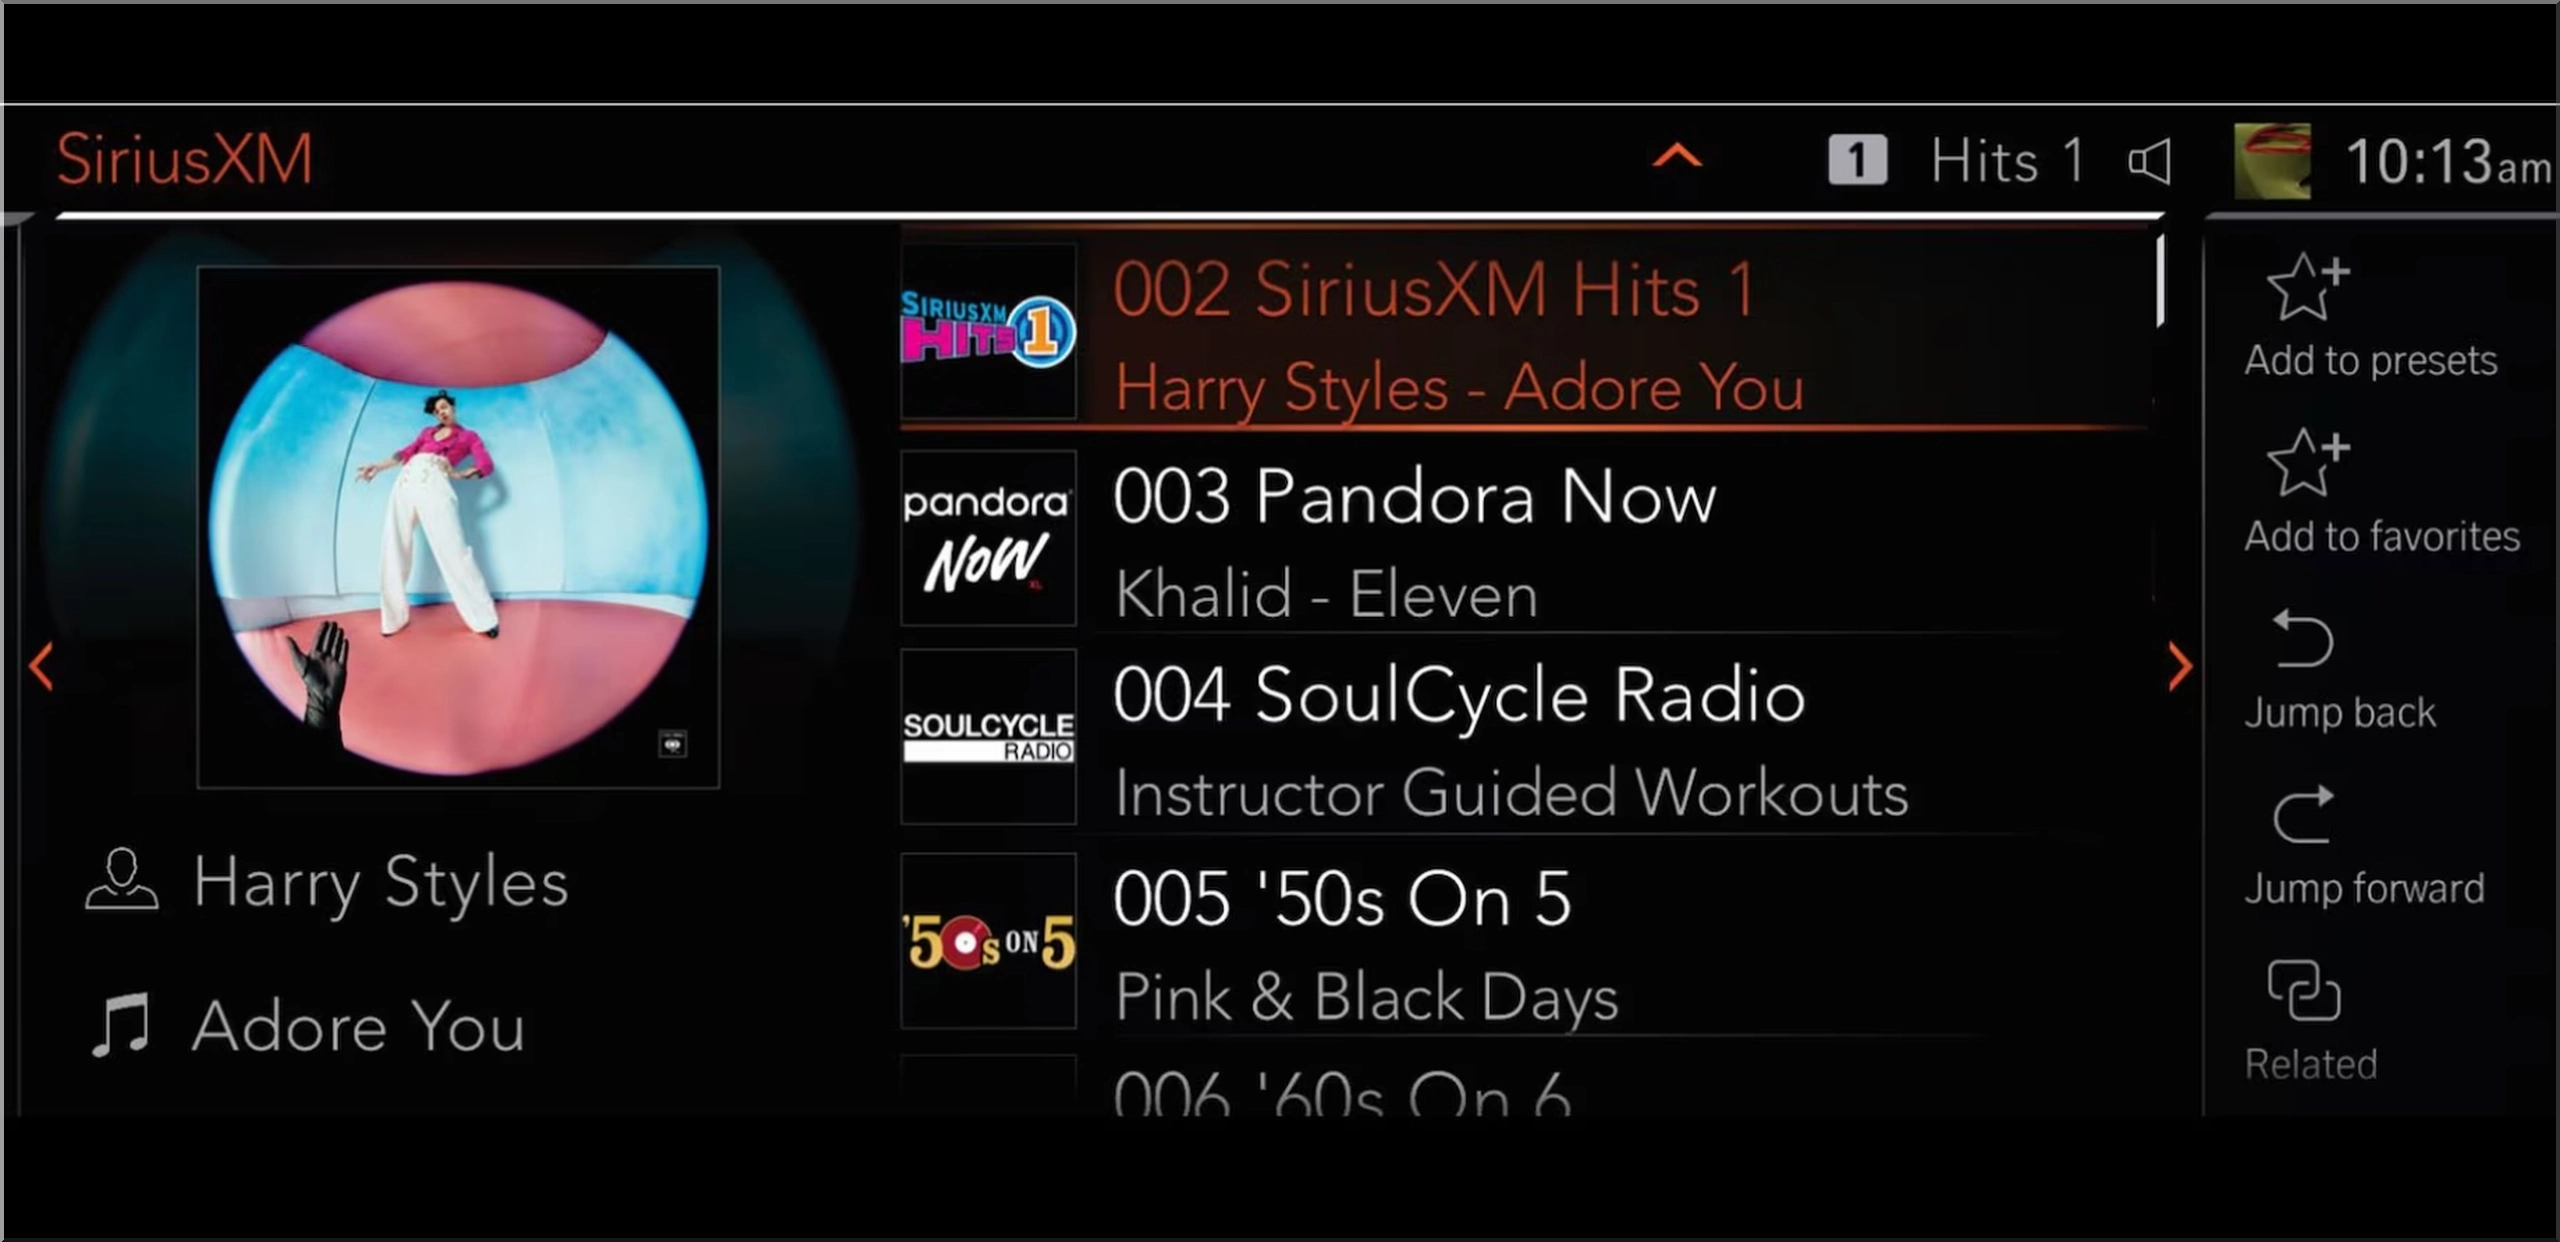Expand the top bar with the up chevron

1677,157
